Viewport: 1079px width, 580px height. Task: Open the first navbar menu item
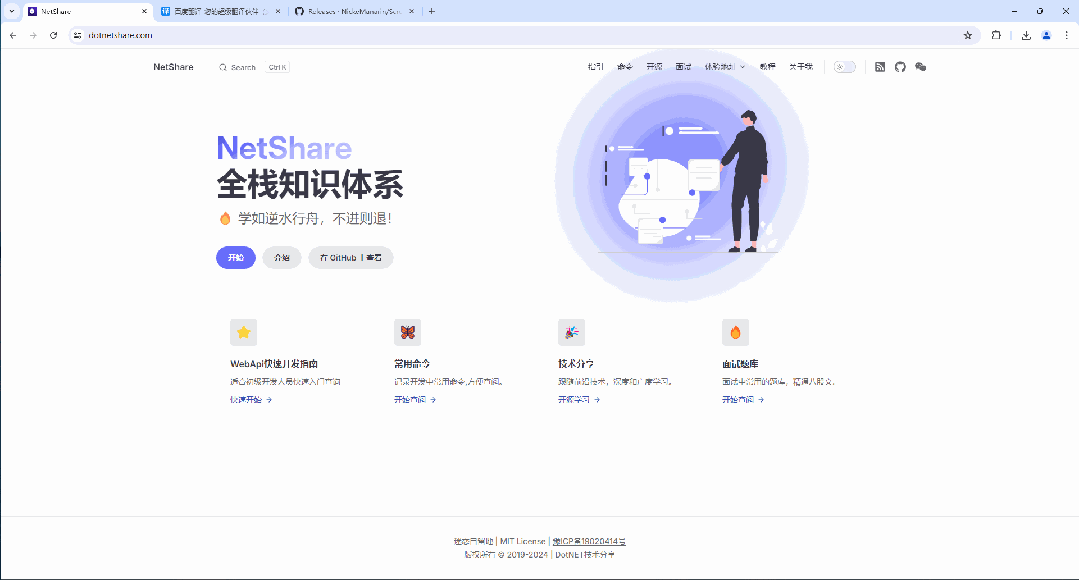coord(595,67)
